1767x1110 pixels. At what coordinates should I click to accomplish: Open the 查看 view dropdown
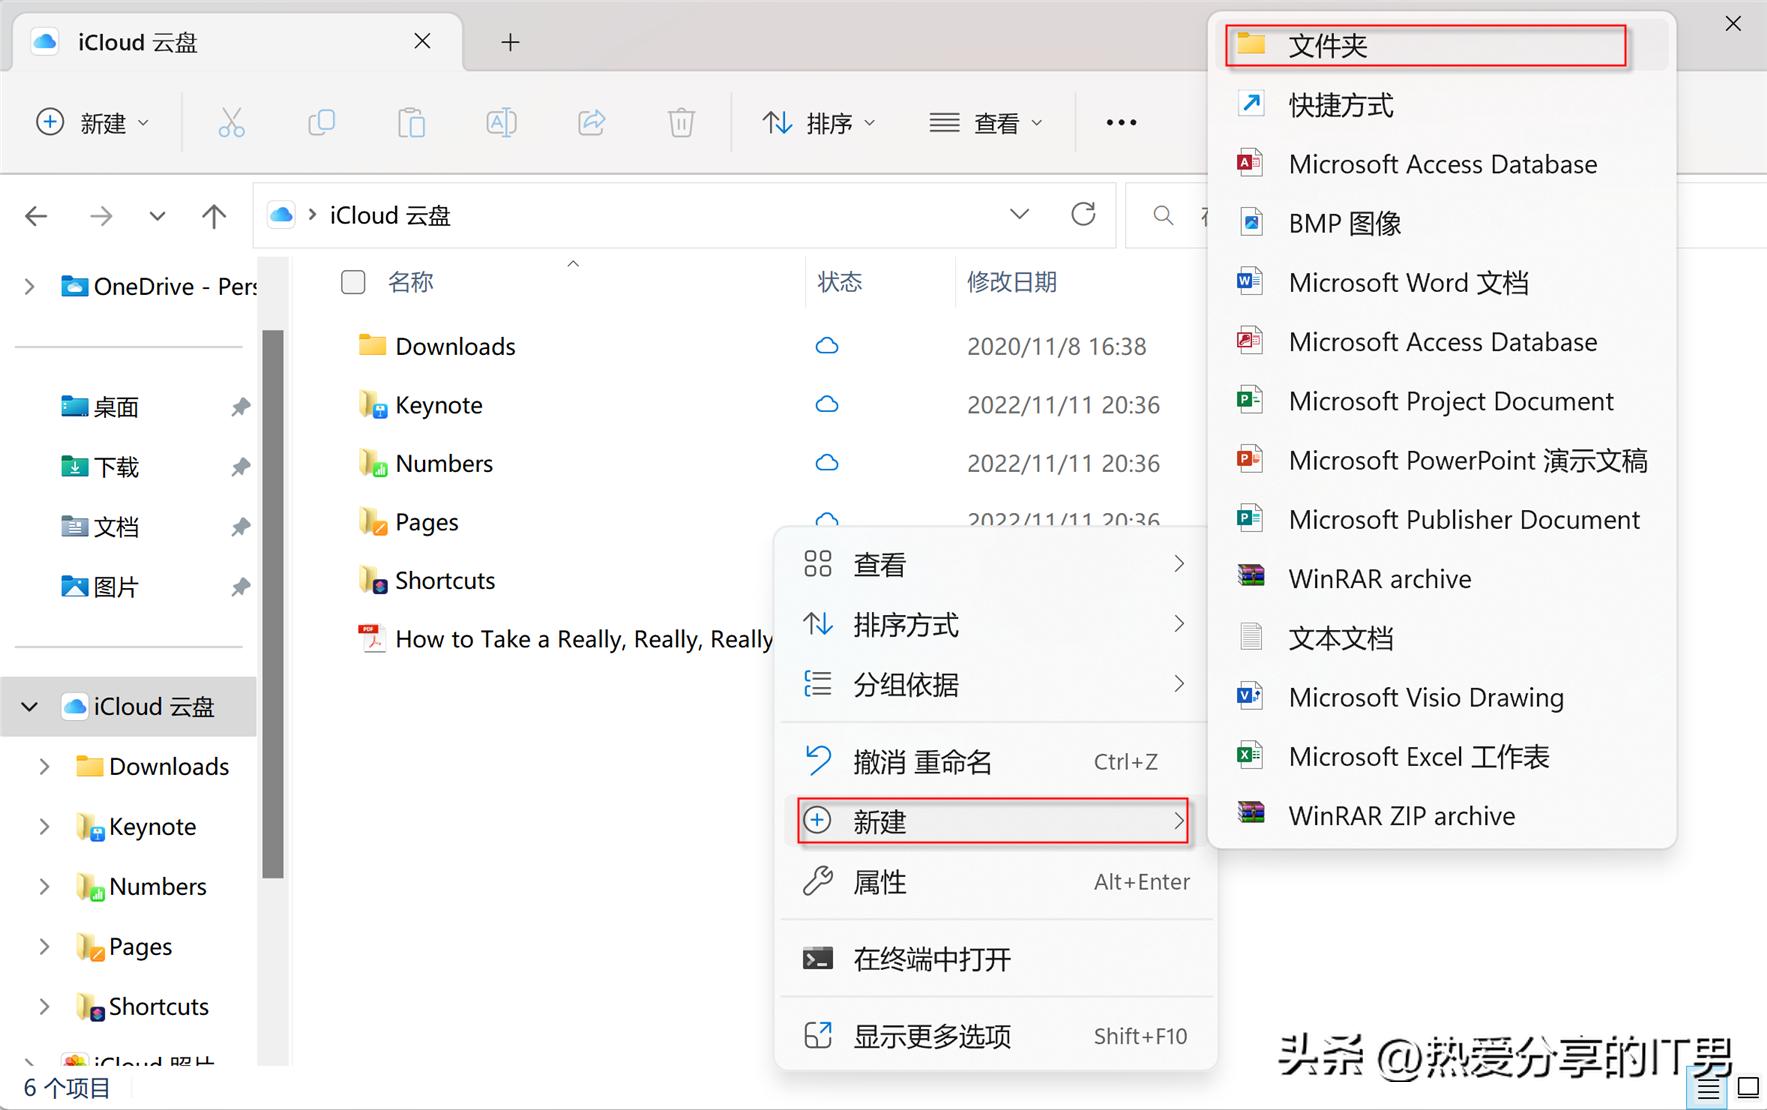pos(986,122)
